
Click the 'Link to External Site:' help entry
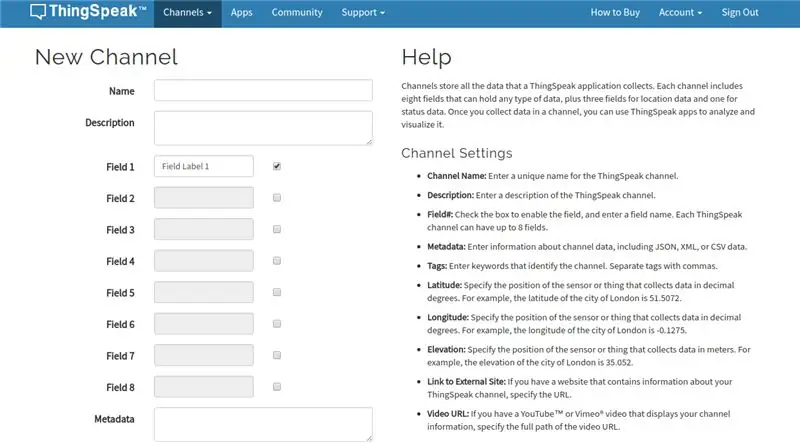coord(580,388)
